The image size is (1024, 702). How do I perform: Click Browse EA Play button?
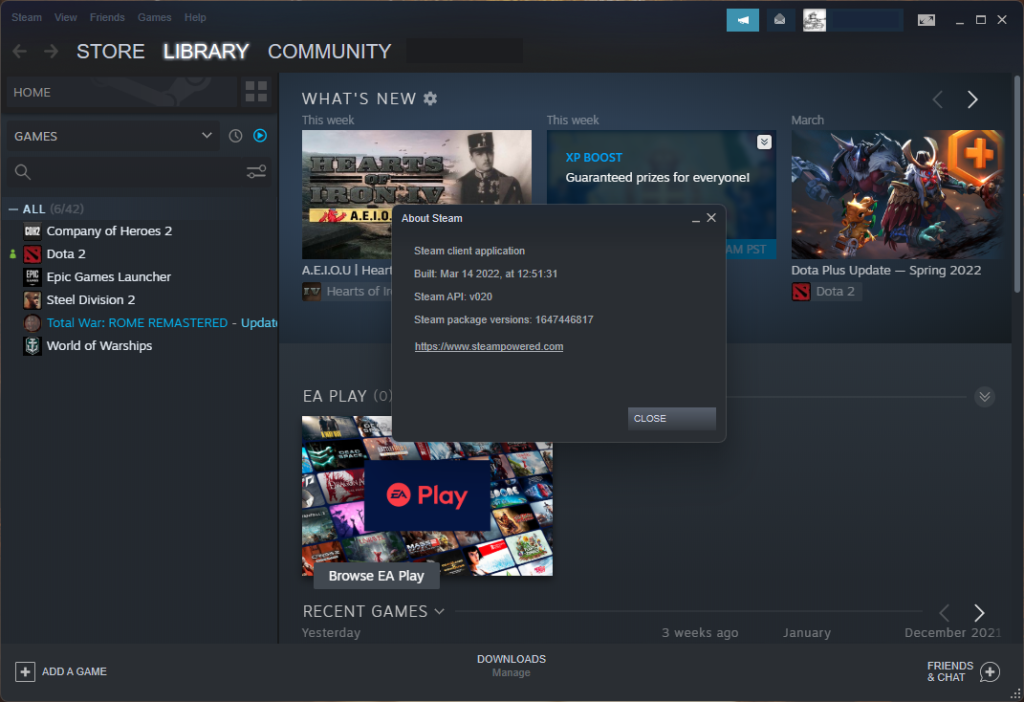pyautogui.click(x=376, y=576)
